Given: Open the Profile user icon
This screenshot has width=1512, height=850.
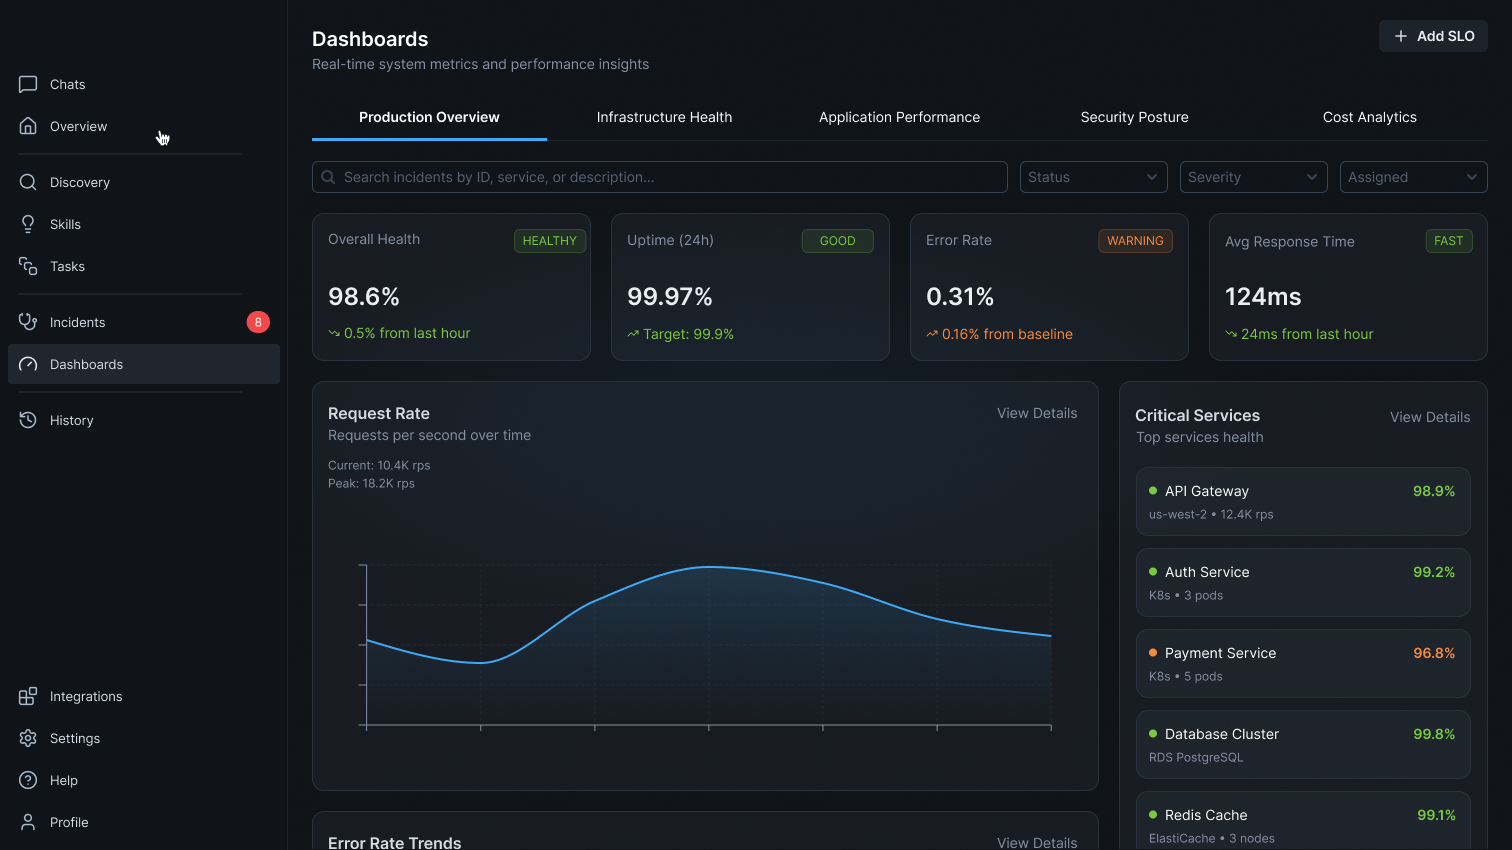Looking at the screenshot, I should point(28,822).
